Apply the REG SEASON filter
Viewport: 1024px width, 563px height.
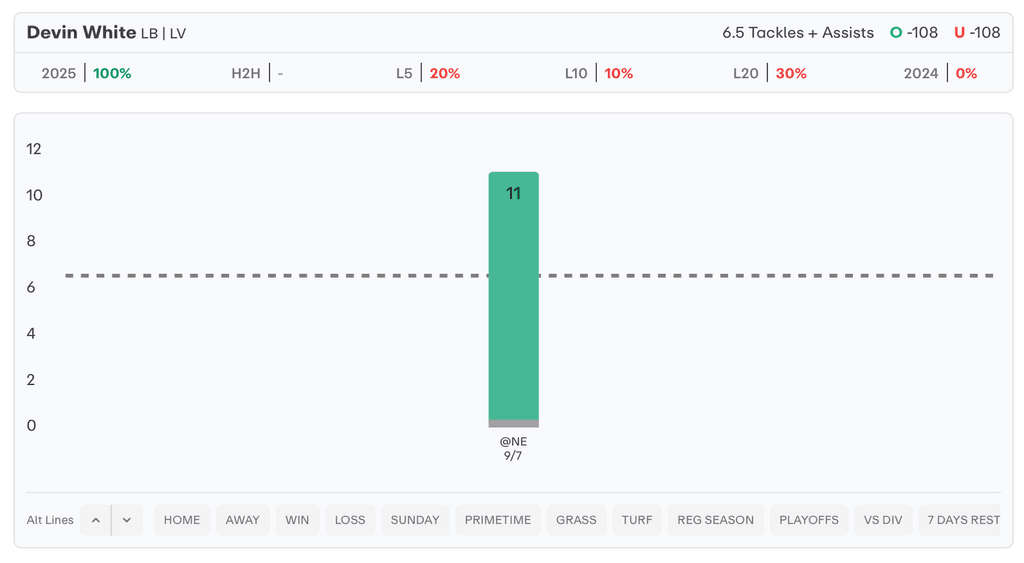[715, 520]
